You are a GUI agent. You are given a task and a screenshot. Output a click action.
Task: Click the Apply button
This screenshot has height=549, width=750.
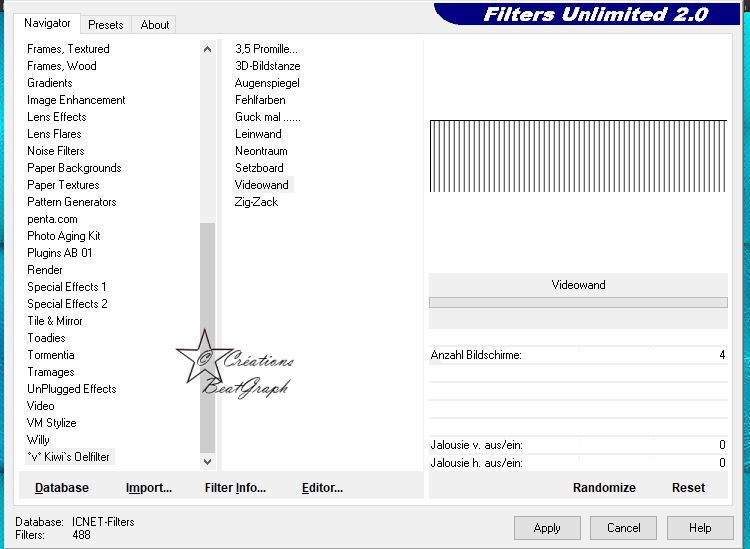547,528
